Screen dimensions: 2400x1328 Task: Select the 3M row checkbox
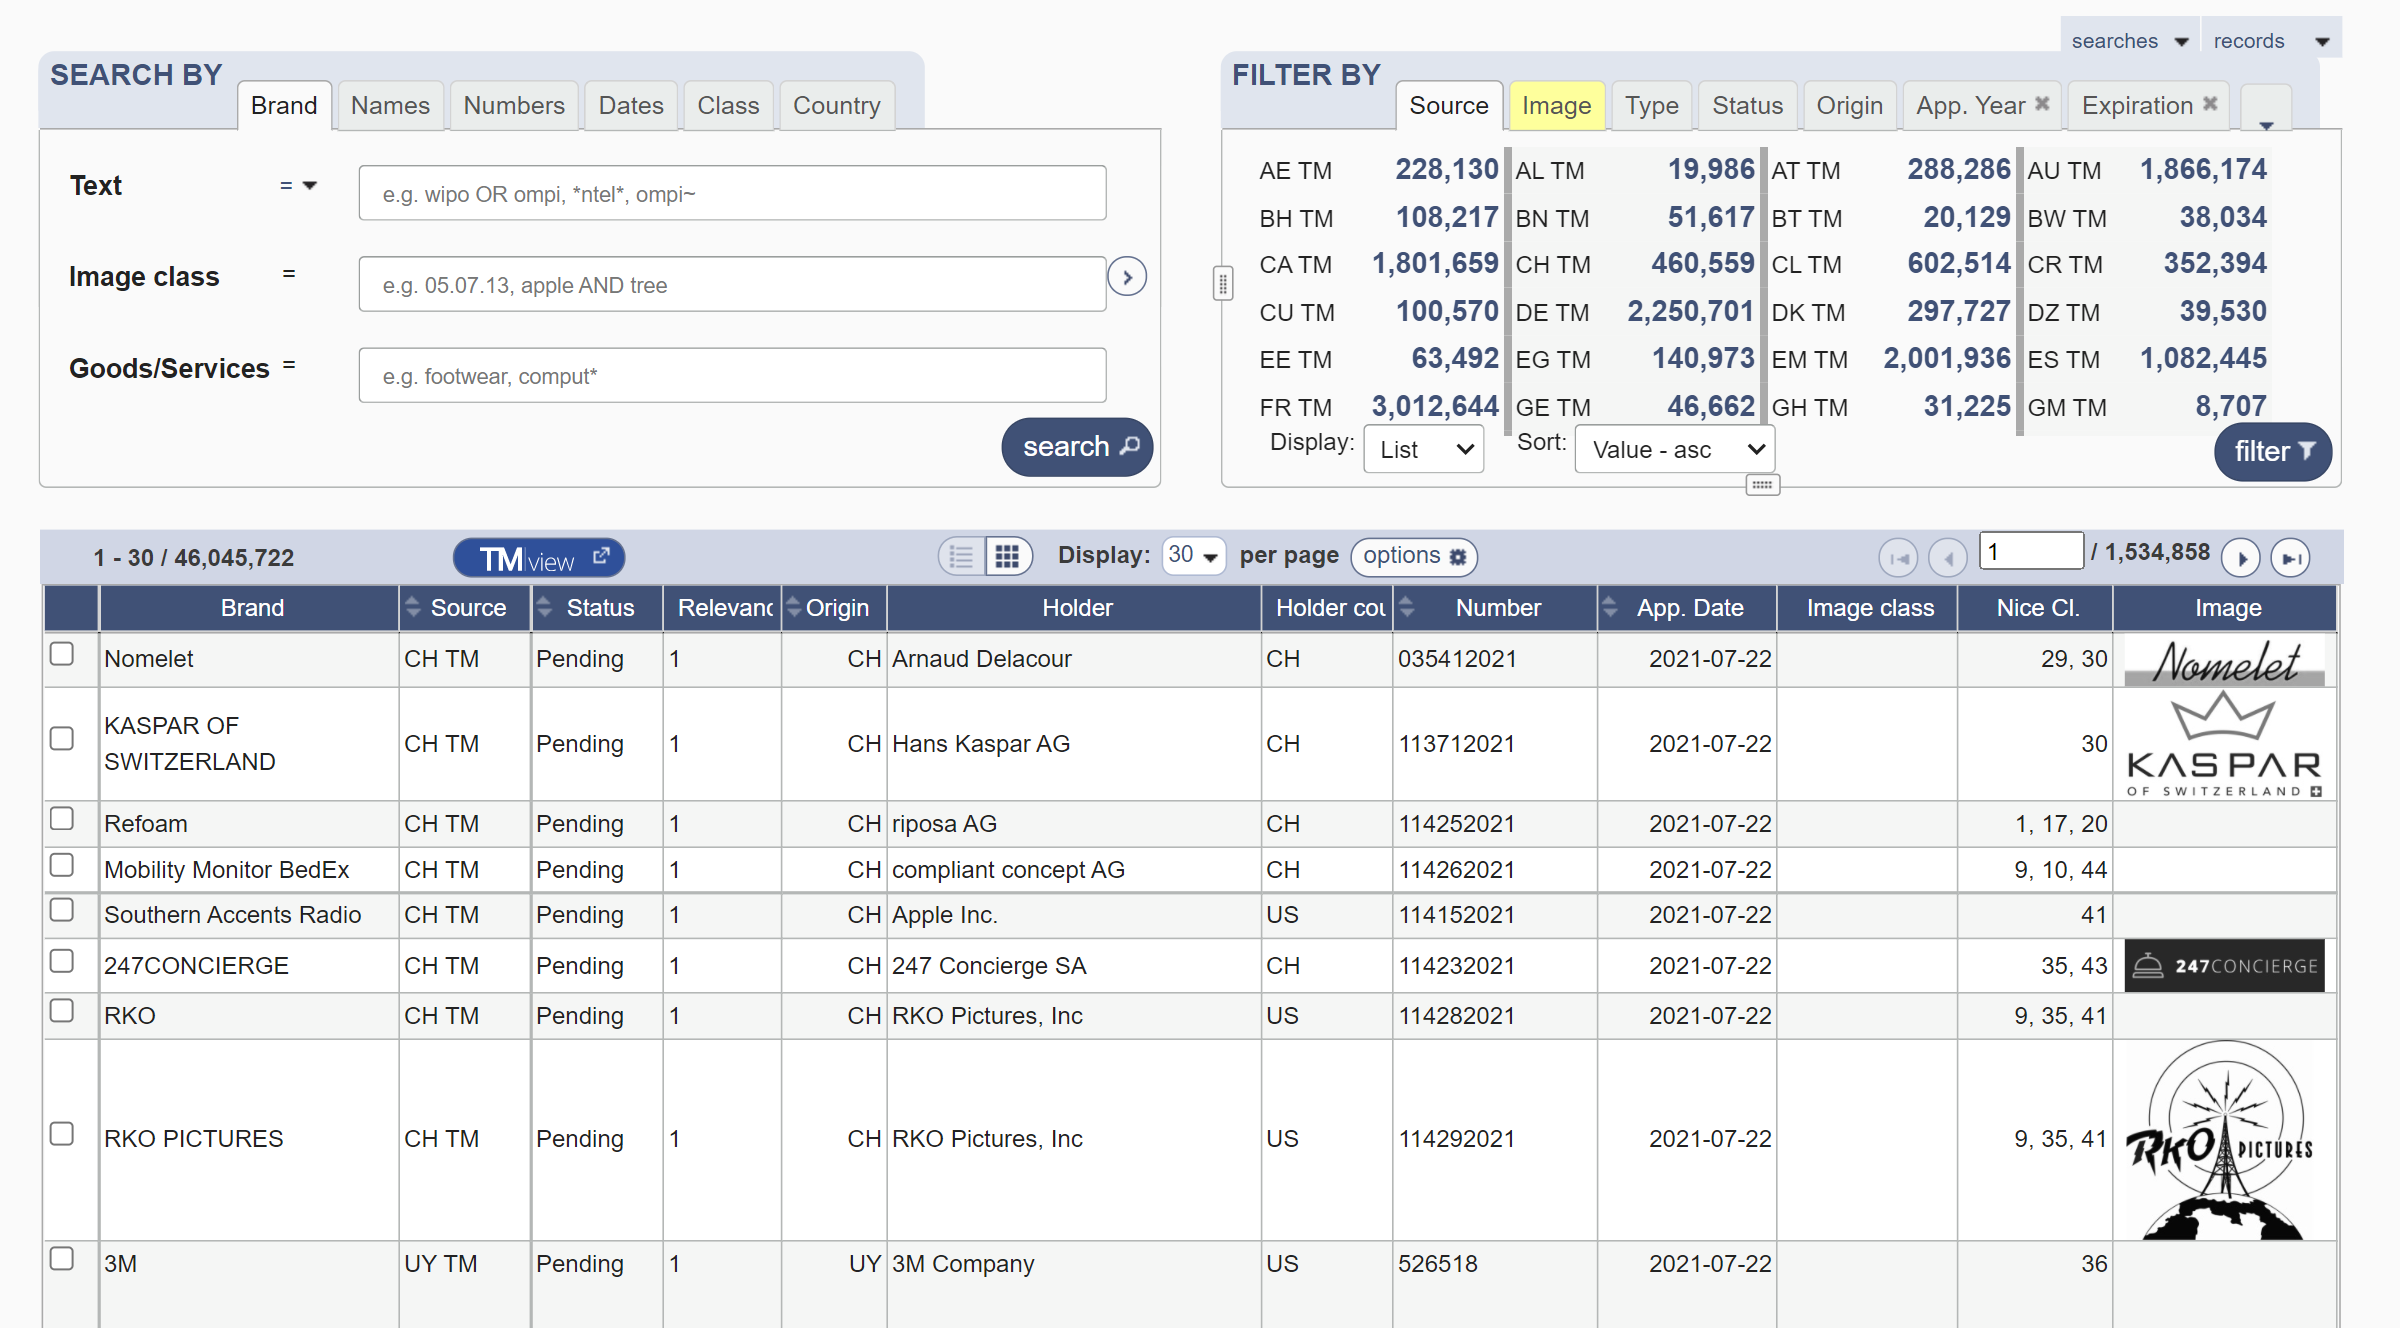(62, 1259)
